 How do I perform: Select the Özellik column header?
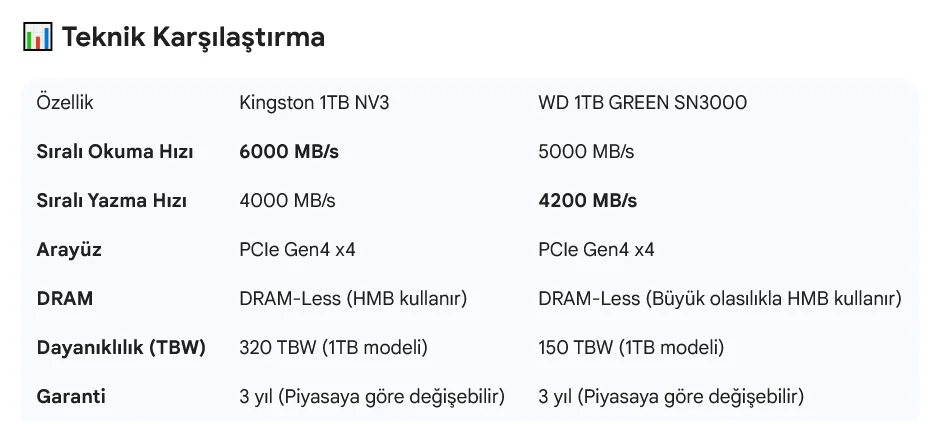pyautogui.click(x=65, y=103)
